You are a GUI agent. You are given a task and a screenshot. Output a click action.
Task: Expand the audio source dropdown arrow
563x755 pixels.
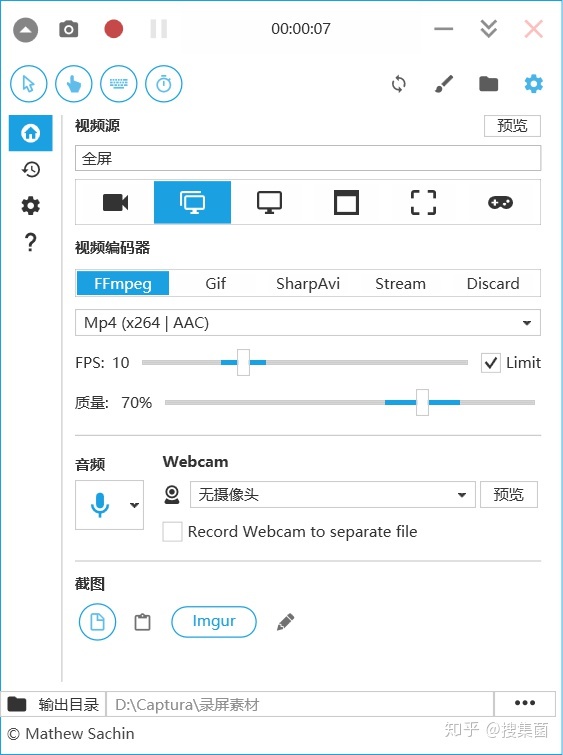(134, 505)
